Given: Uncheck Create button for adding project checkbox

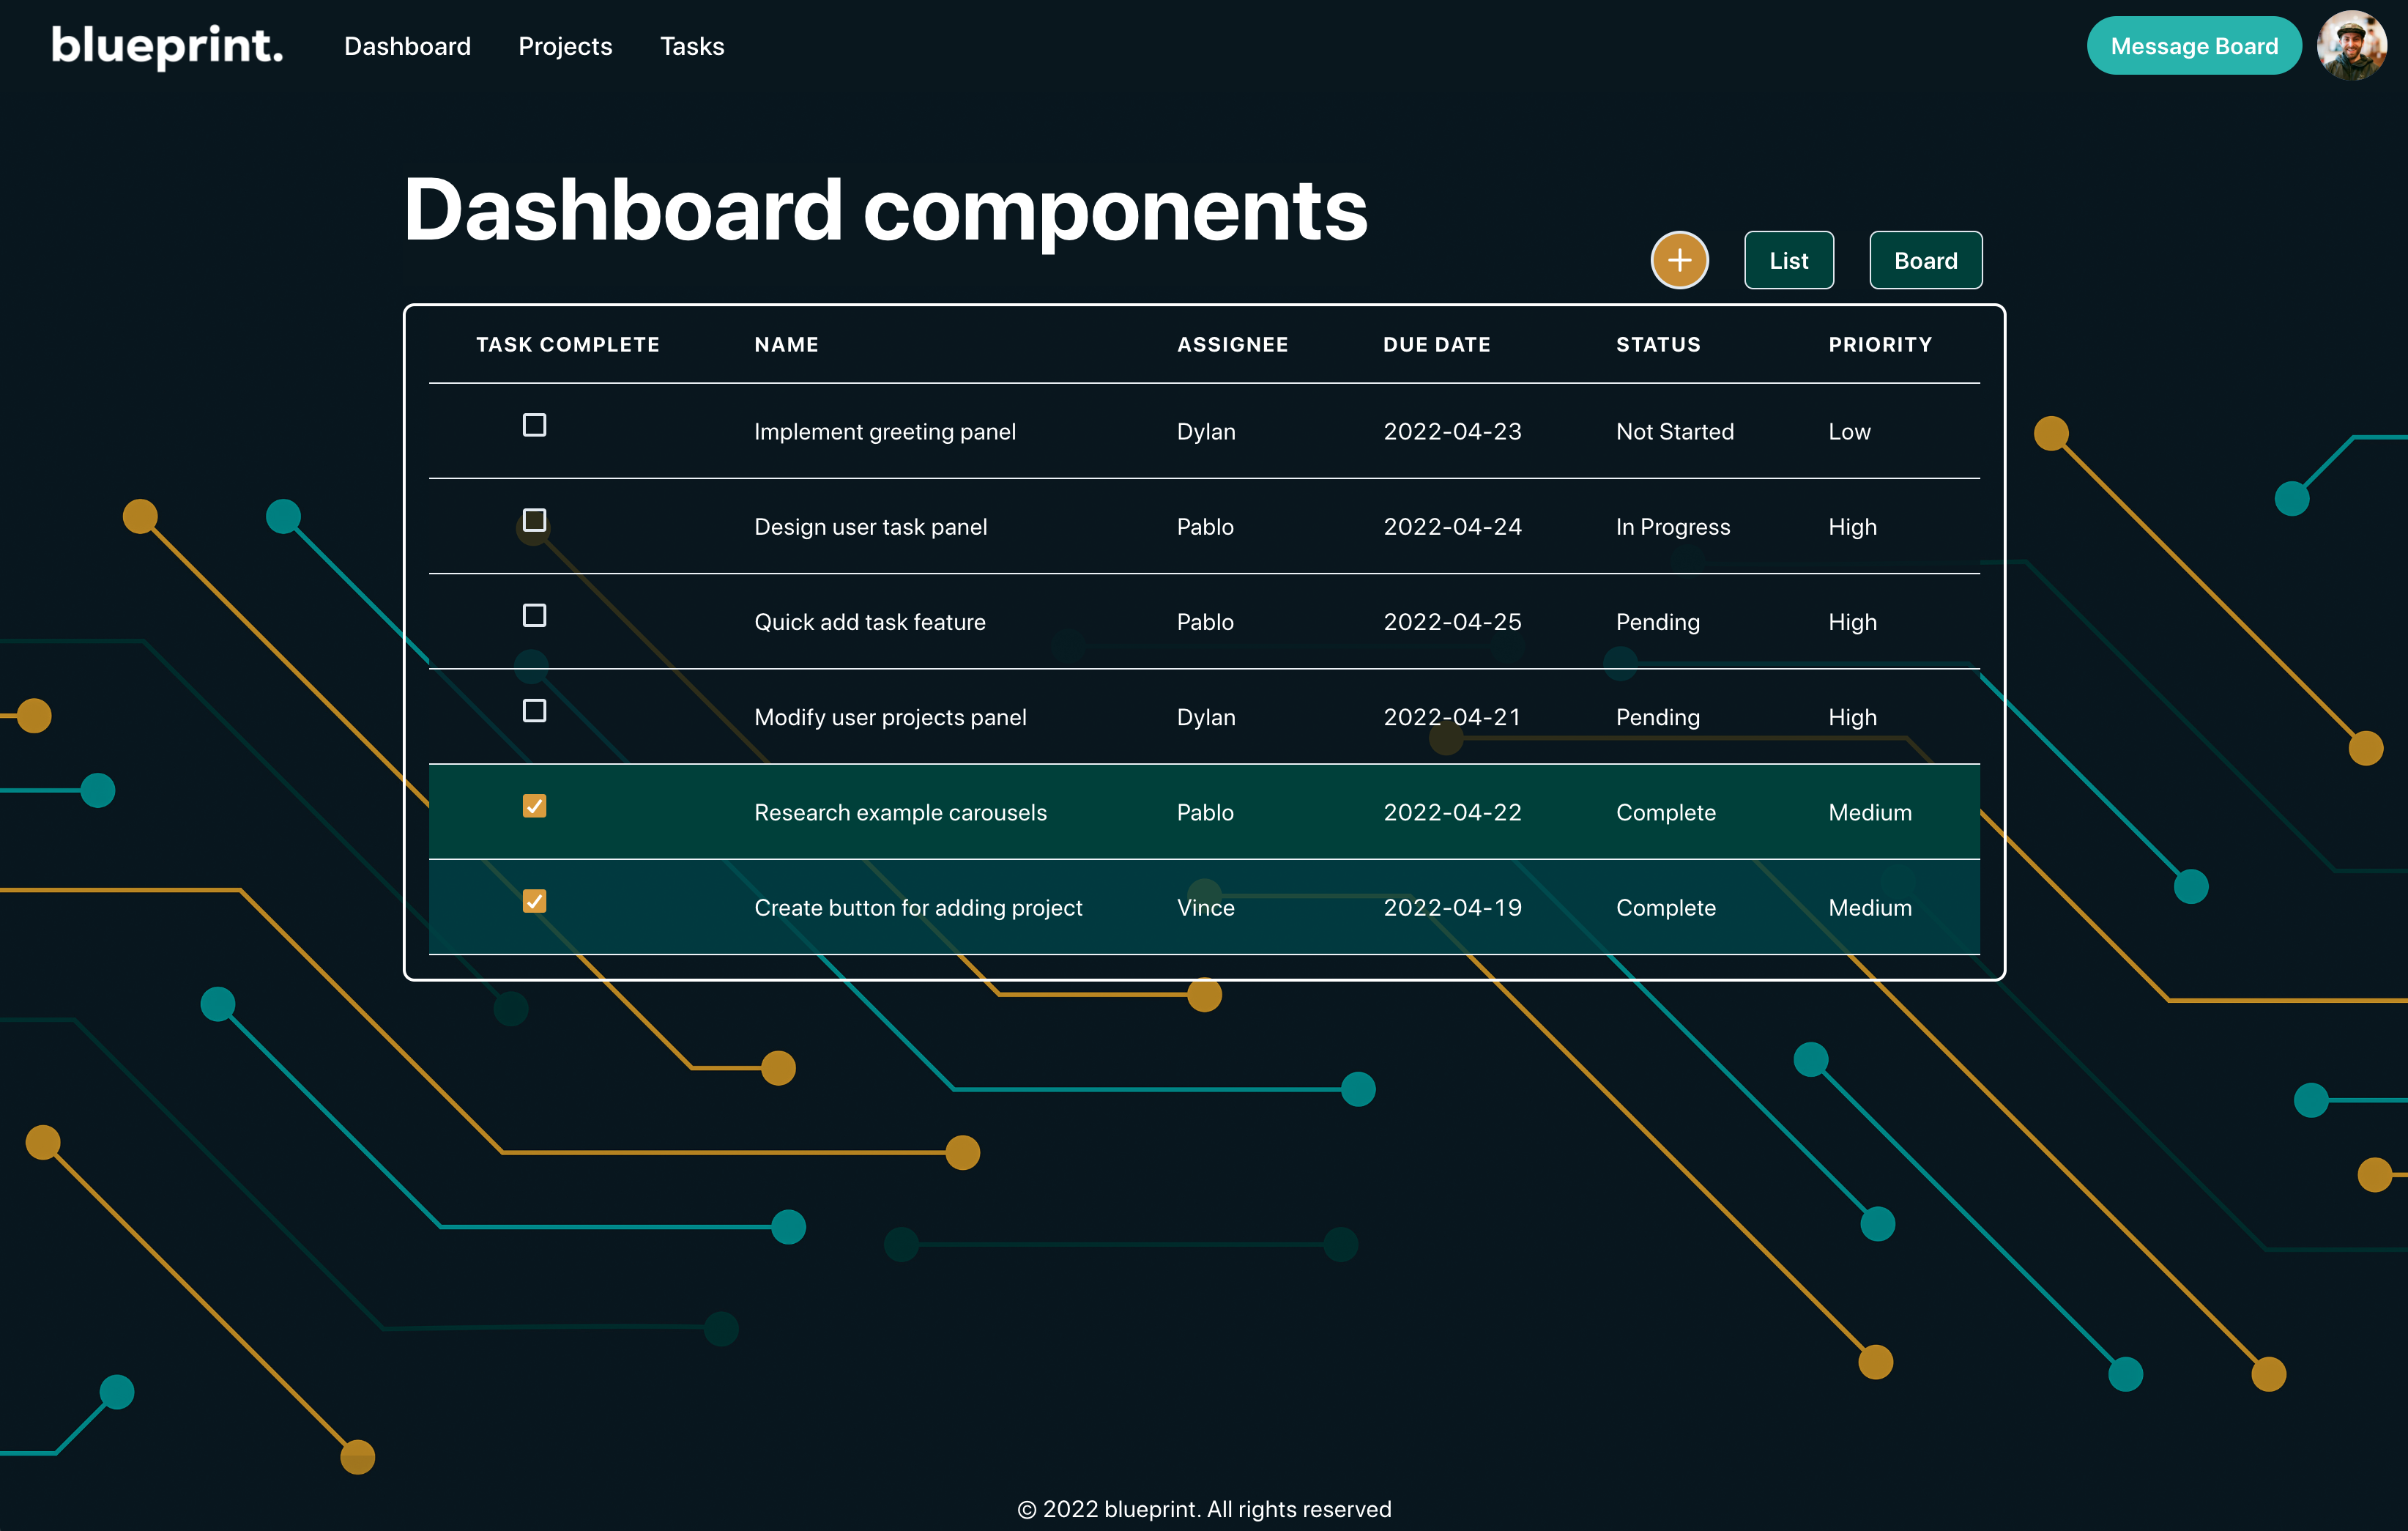Looking at the screenshot, I should [534, 901].
